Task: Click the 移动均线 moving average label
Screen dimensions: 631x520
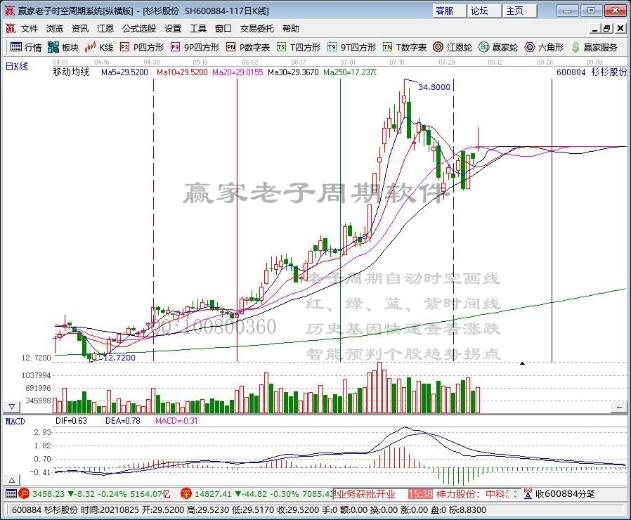Action: 71,72
